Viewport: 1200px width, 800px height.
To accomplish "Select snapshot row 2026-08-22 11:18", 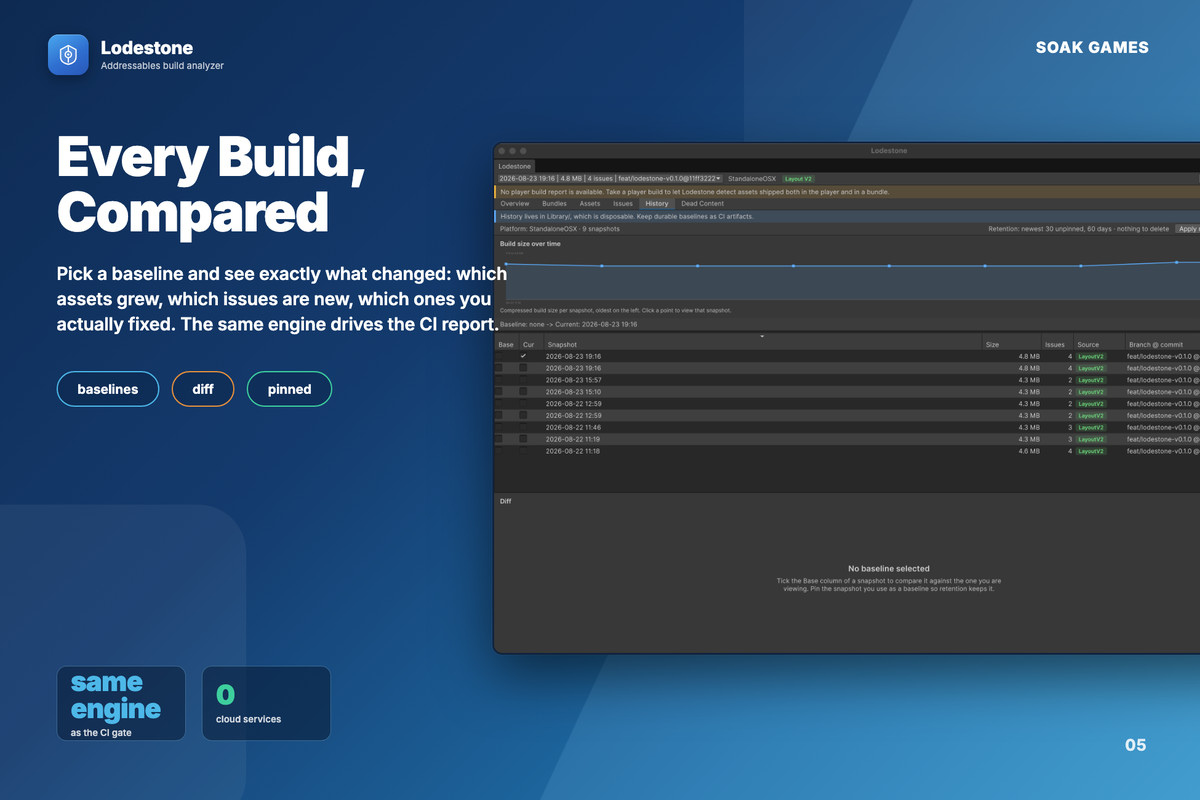I will (847, 451).
